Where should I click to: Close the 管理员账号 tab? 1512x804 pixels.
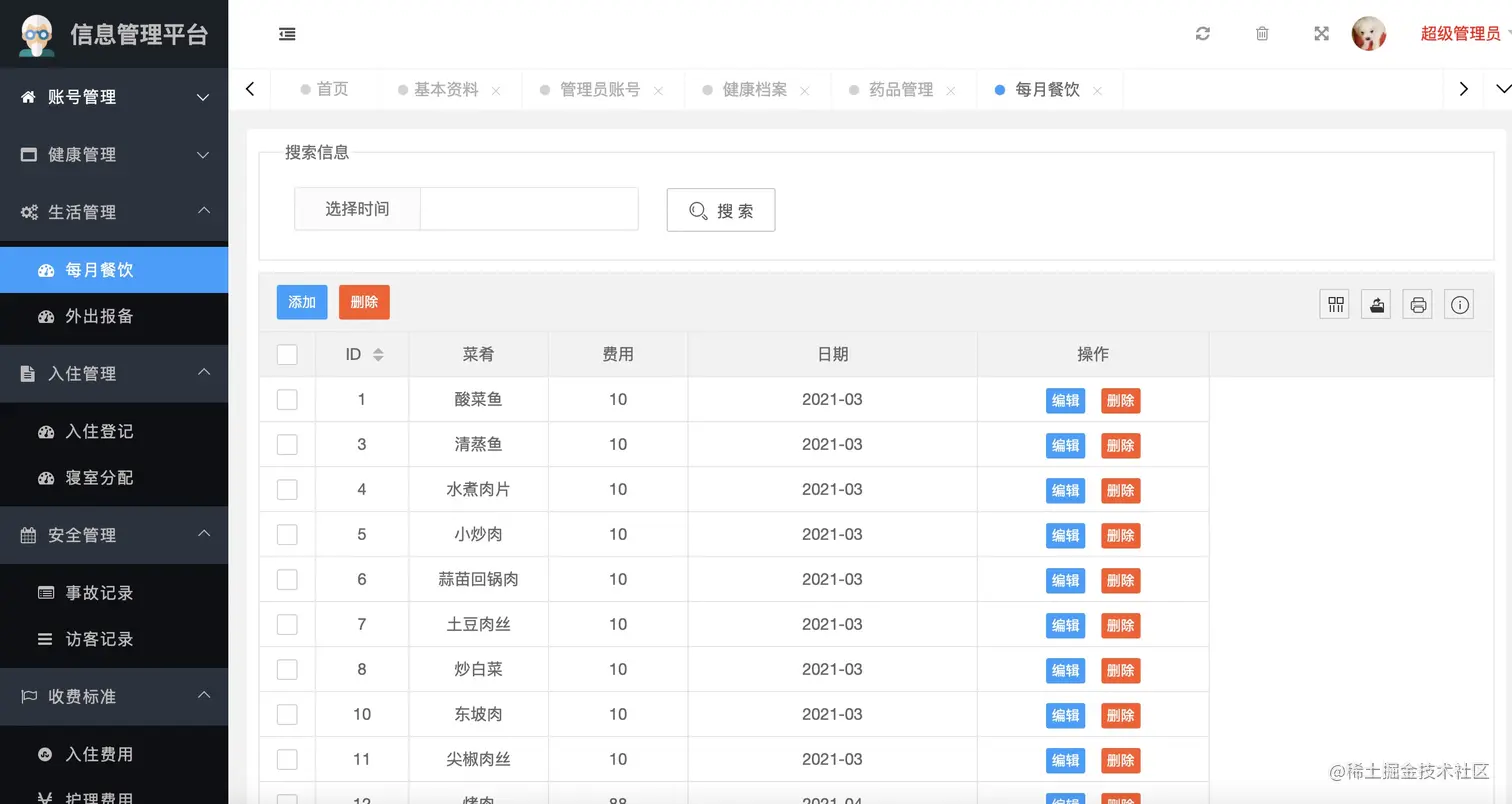coord(658,91)
